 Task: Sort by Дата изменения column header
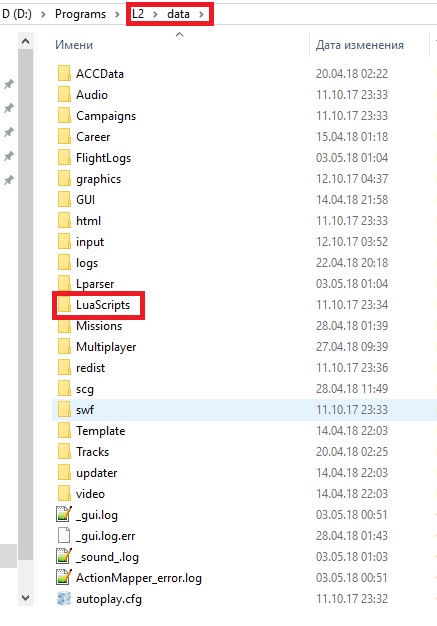[x=360, y=45]
